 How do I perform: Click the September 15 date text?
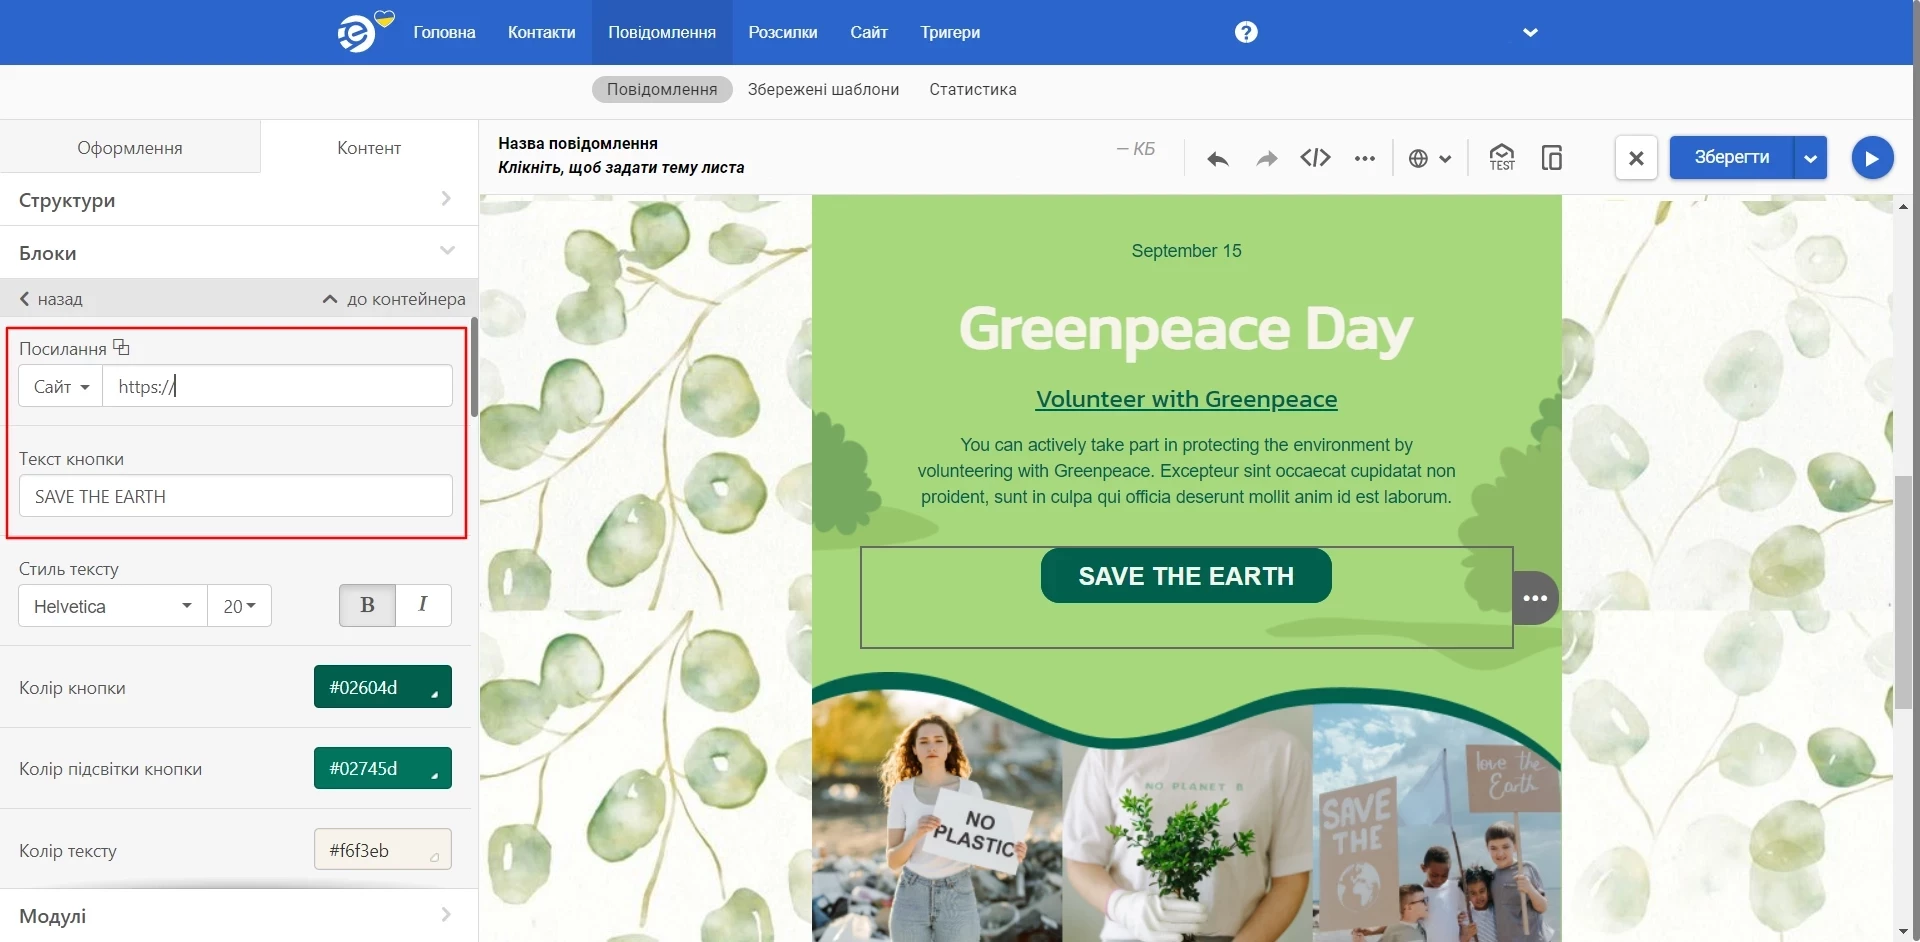click(x=1186, y=251)
